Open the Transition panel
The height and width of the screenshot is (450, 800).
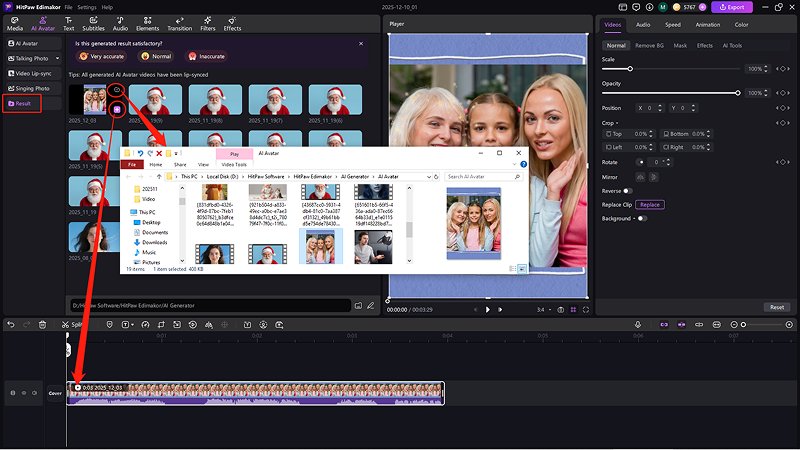tap(180, 24)
